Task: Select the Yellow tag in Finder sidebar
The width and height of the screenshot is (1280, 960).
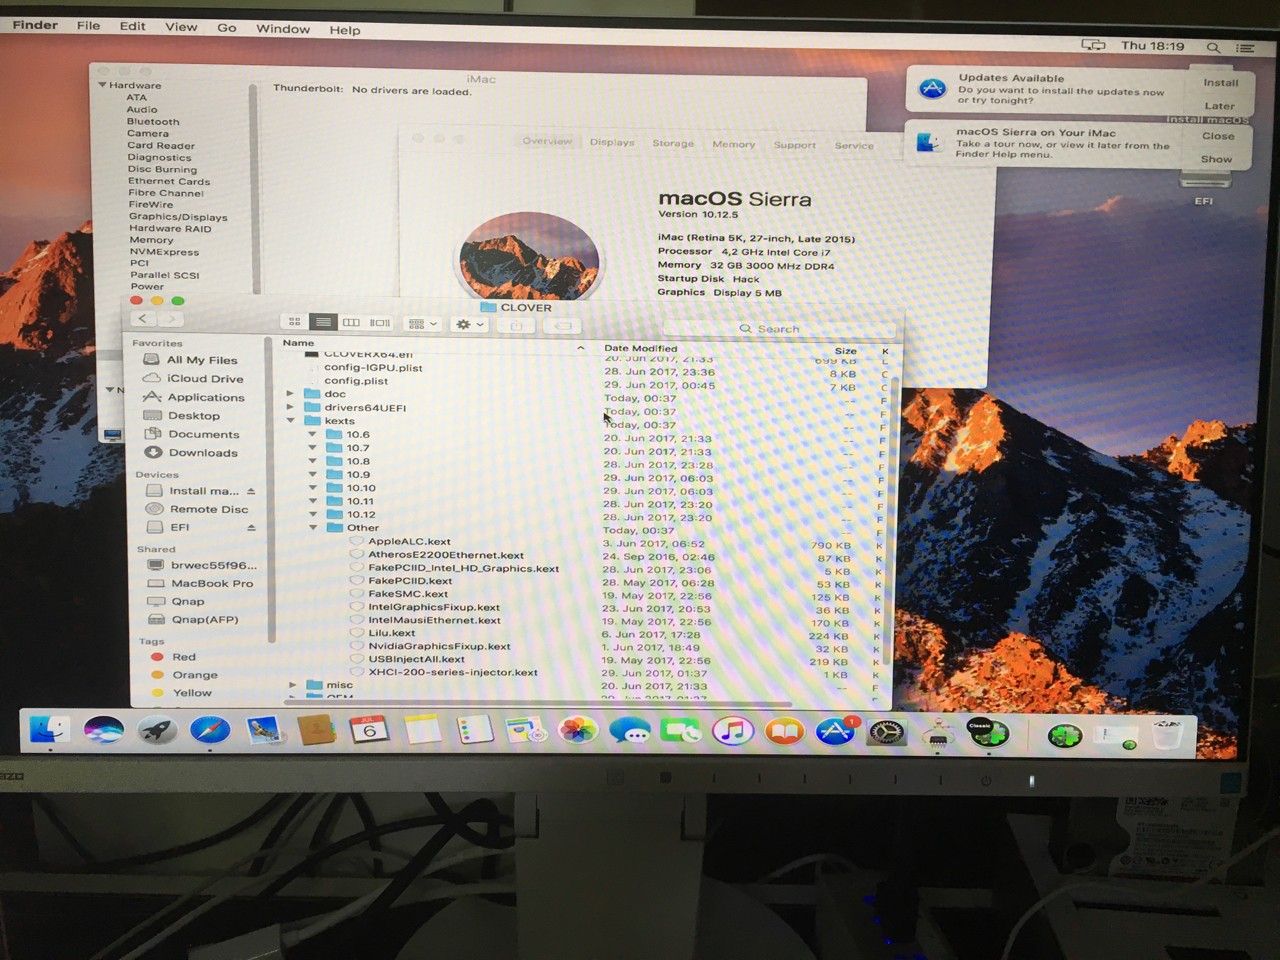Action: click(x=192, y=693)
